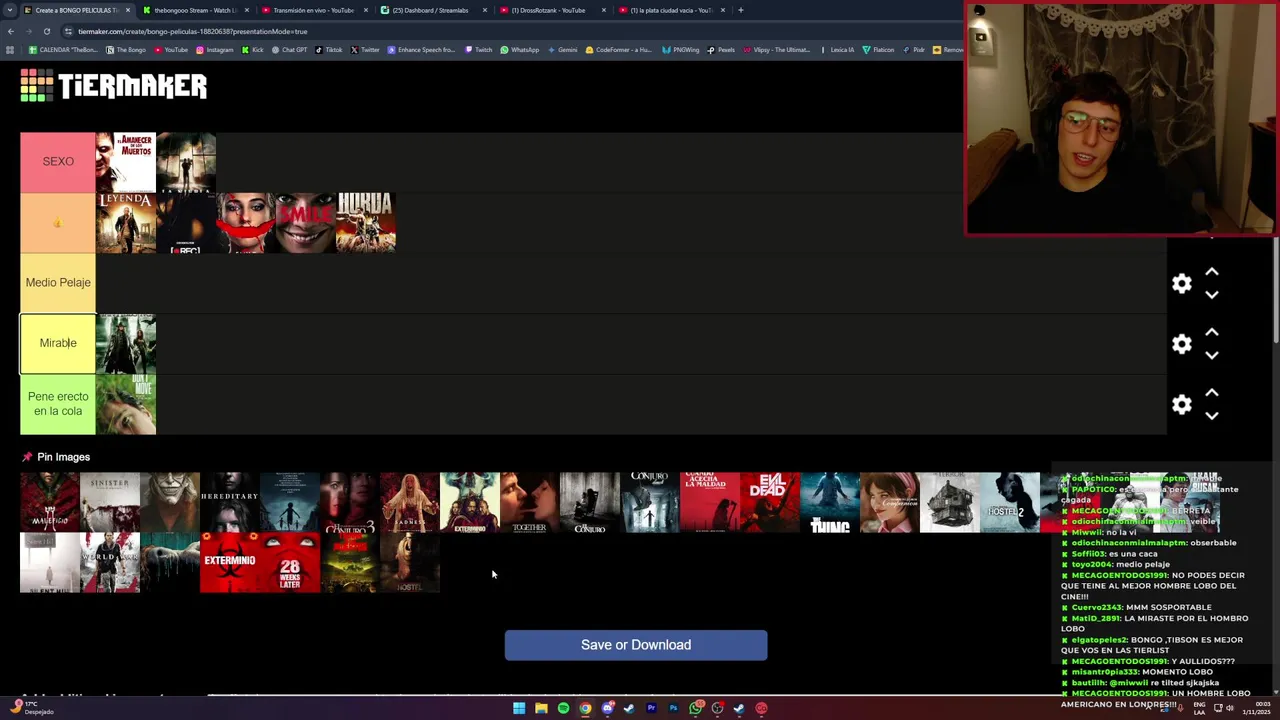Open the Flaticon bookmark
The width and height of the screenshot is (1280, 720).
pyautogui.click(x=879, y=50)
